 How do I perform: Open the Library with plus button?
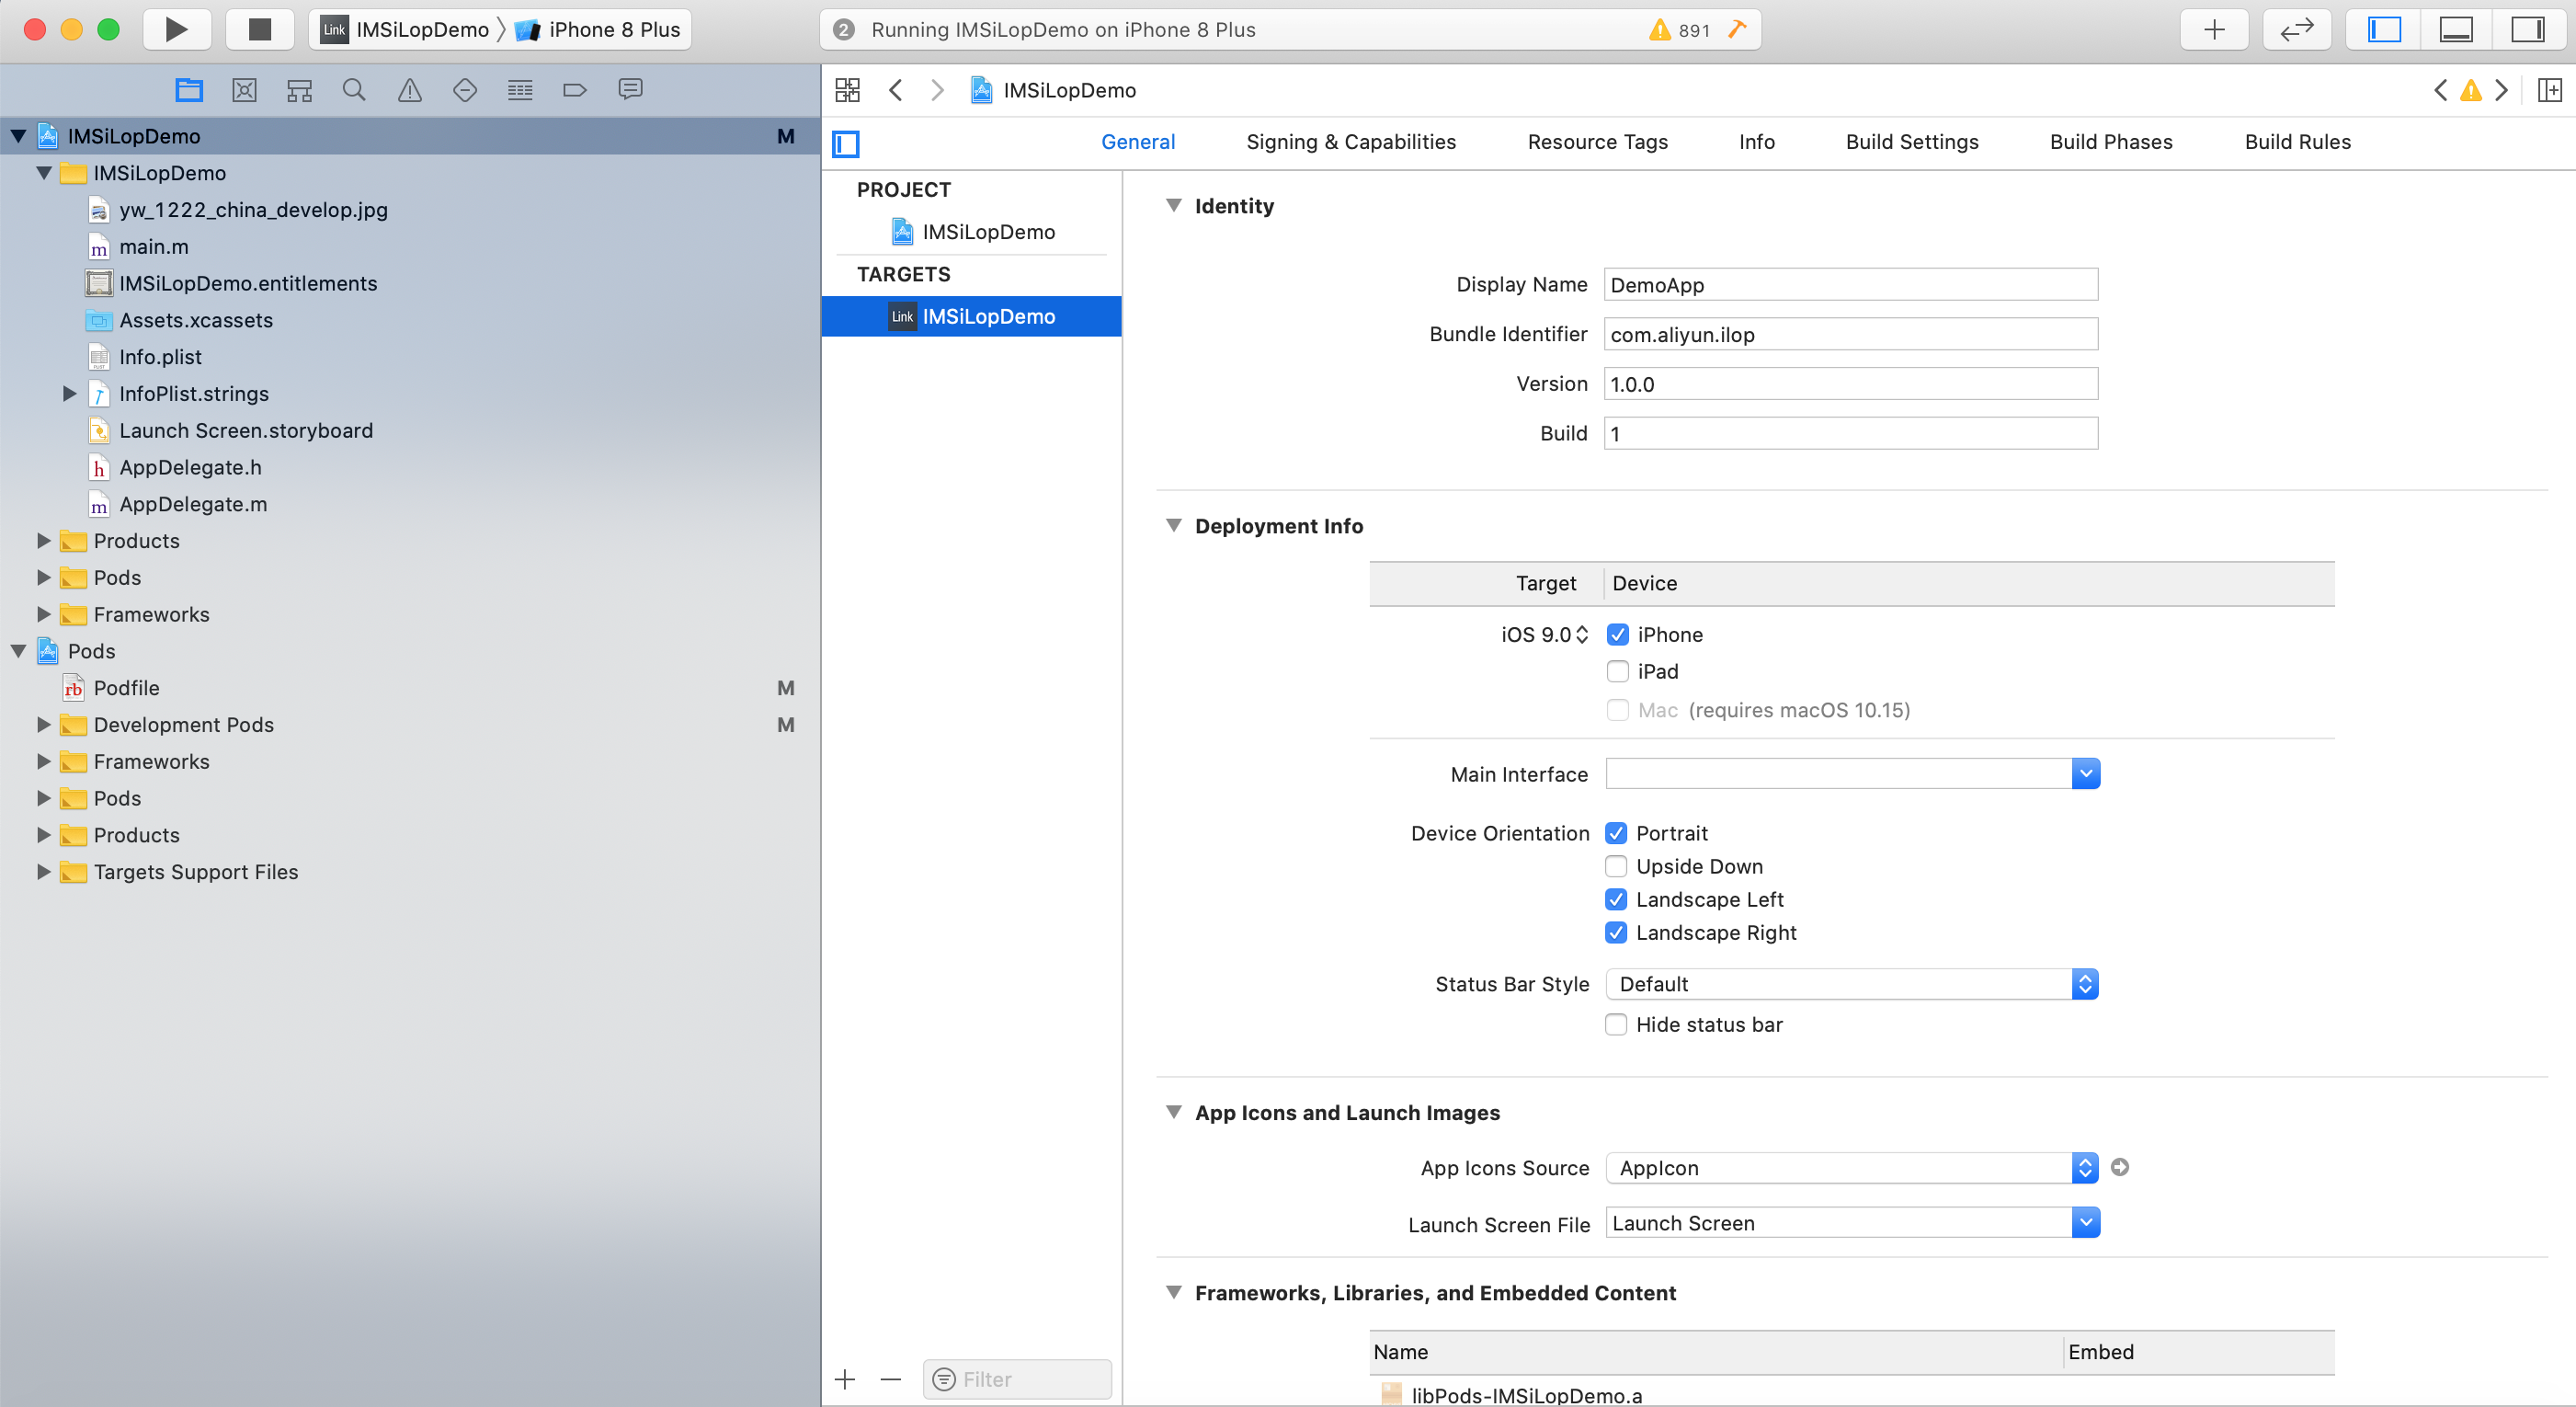(2214, 29)
